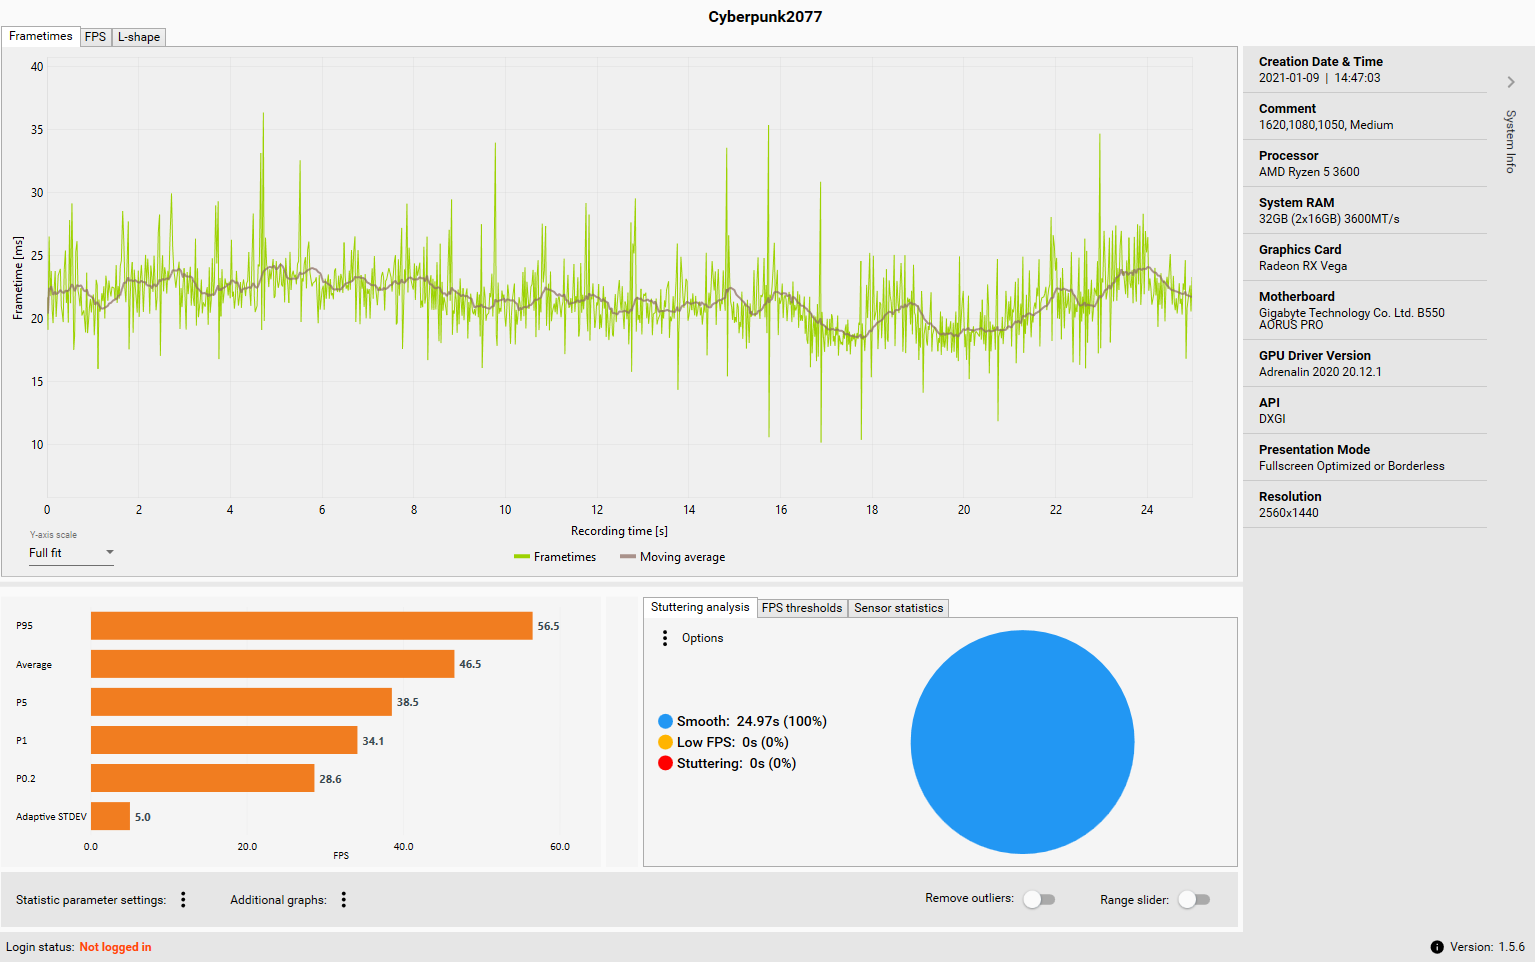
Task: Click the vertical System Info label
Action: 1511,141
